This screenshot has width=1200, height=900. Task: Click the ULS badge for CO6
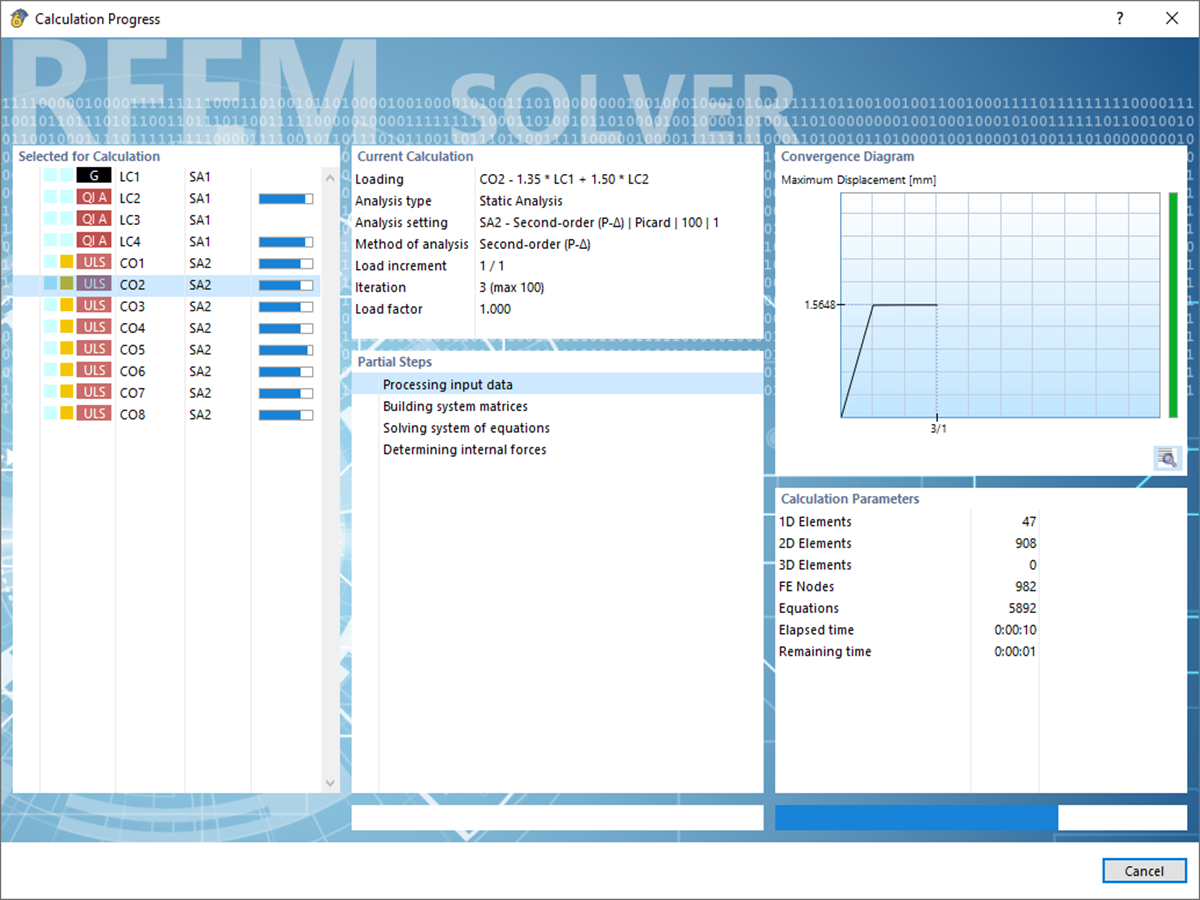94,371
